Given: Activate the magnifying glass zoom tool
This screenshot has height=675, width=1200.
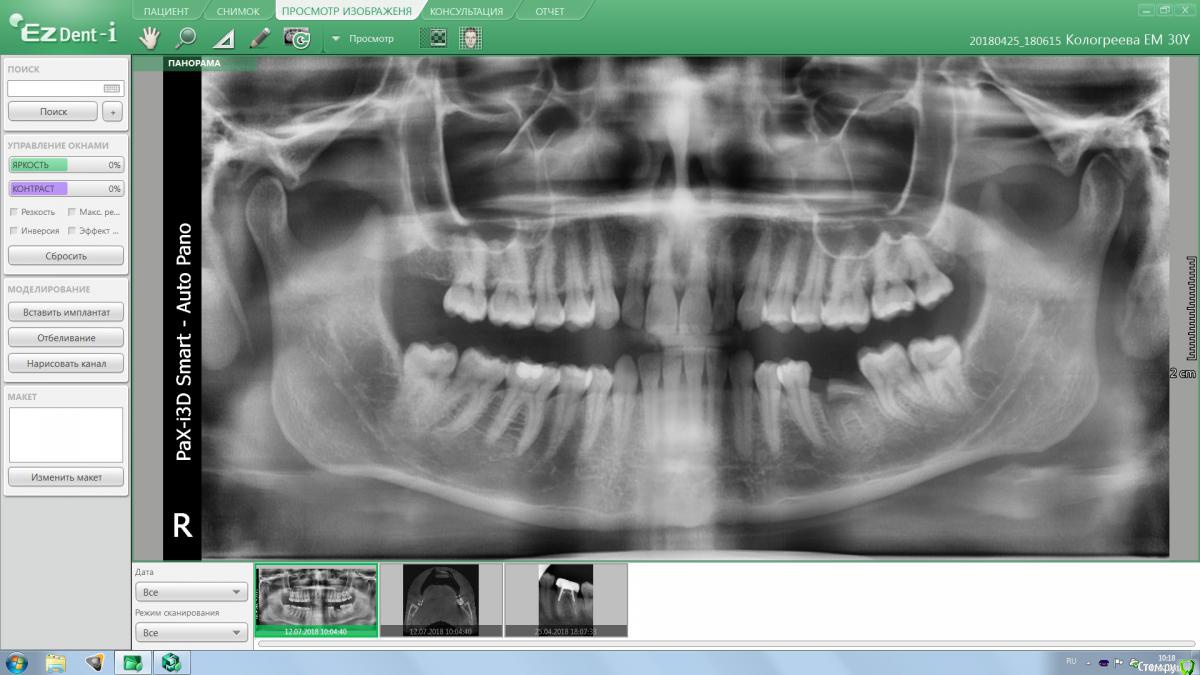Looking at the screenshot, I should point(186,38).
